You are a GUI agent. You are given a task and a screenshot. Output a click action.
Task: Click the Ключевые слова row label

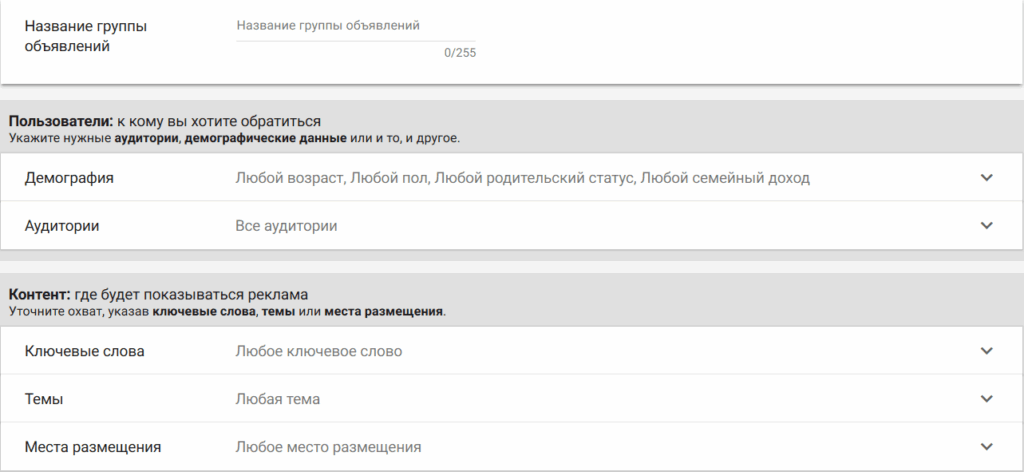click(x=84, y=351)
